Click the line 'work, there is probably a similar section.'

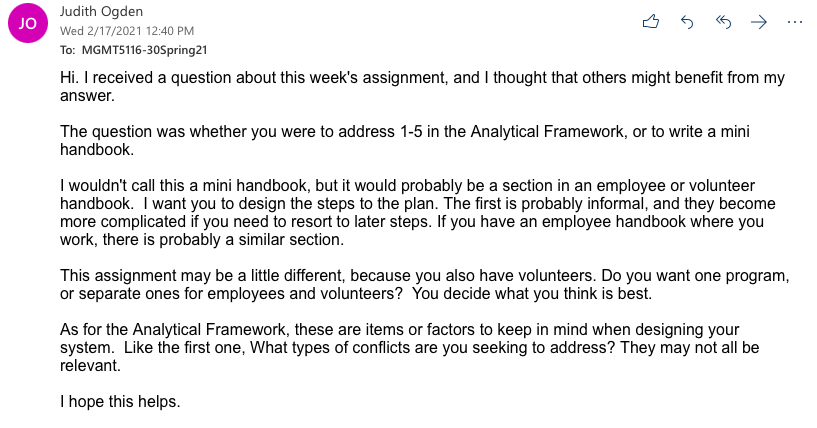(x=202, y=240)
